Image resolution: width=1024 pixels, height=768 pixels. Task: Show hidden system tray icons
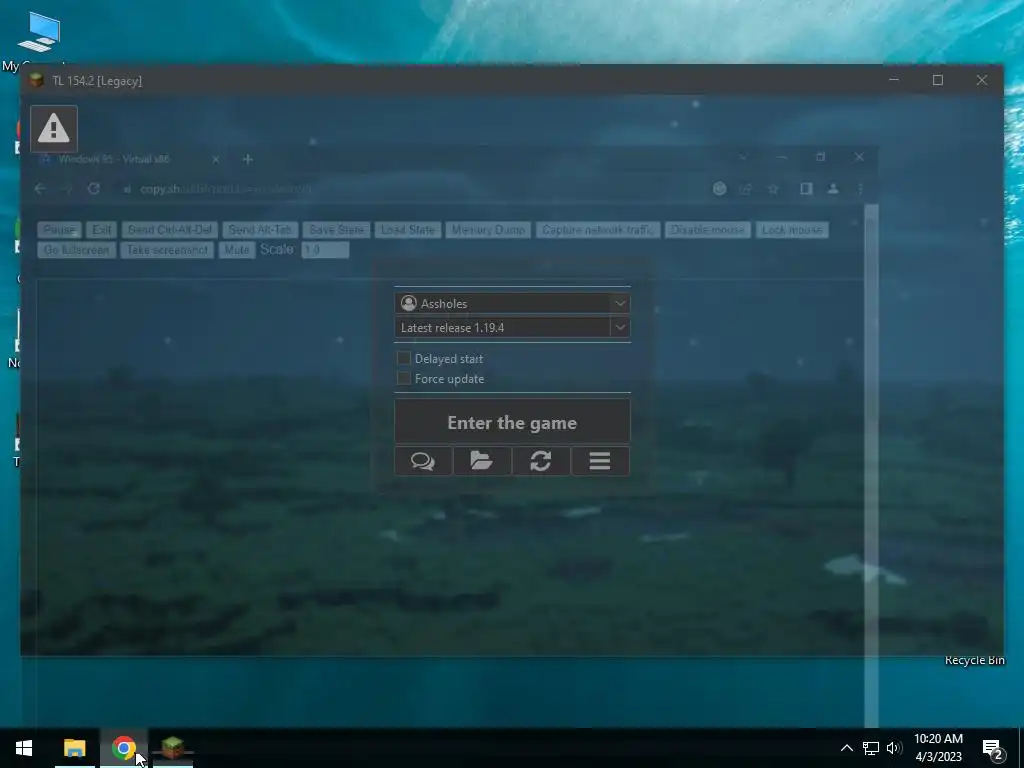coord(846,748)
